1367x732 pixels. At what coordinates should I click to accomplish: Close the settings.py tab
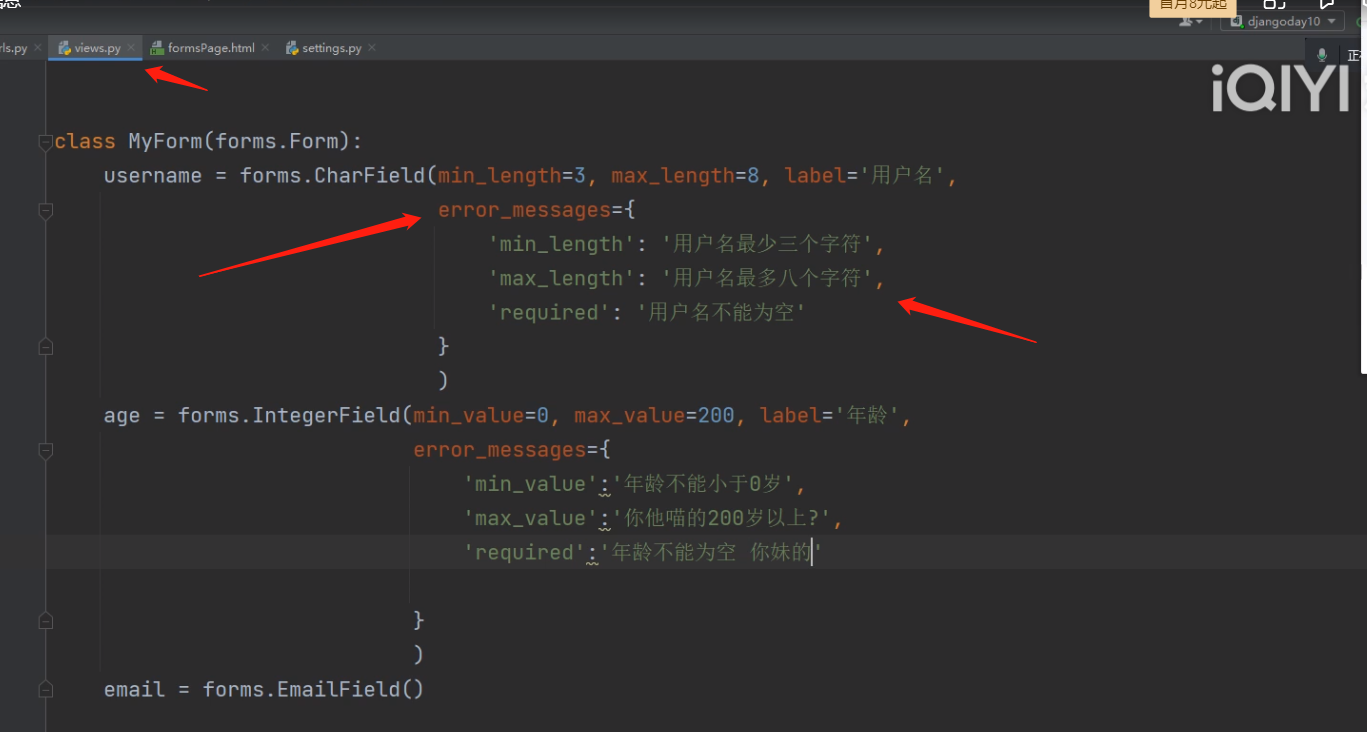pyautogui.click(x=372, y=47)
